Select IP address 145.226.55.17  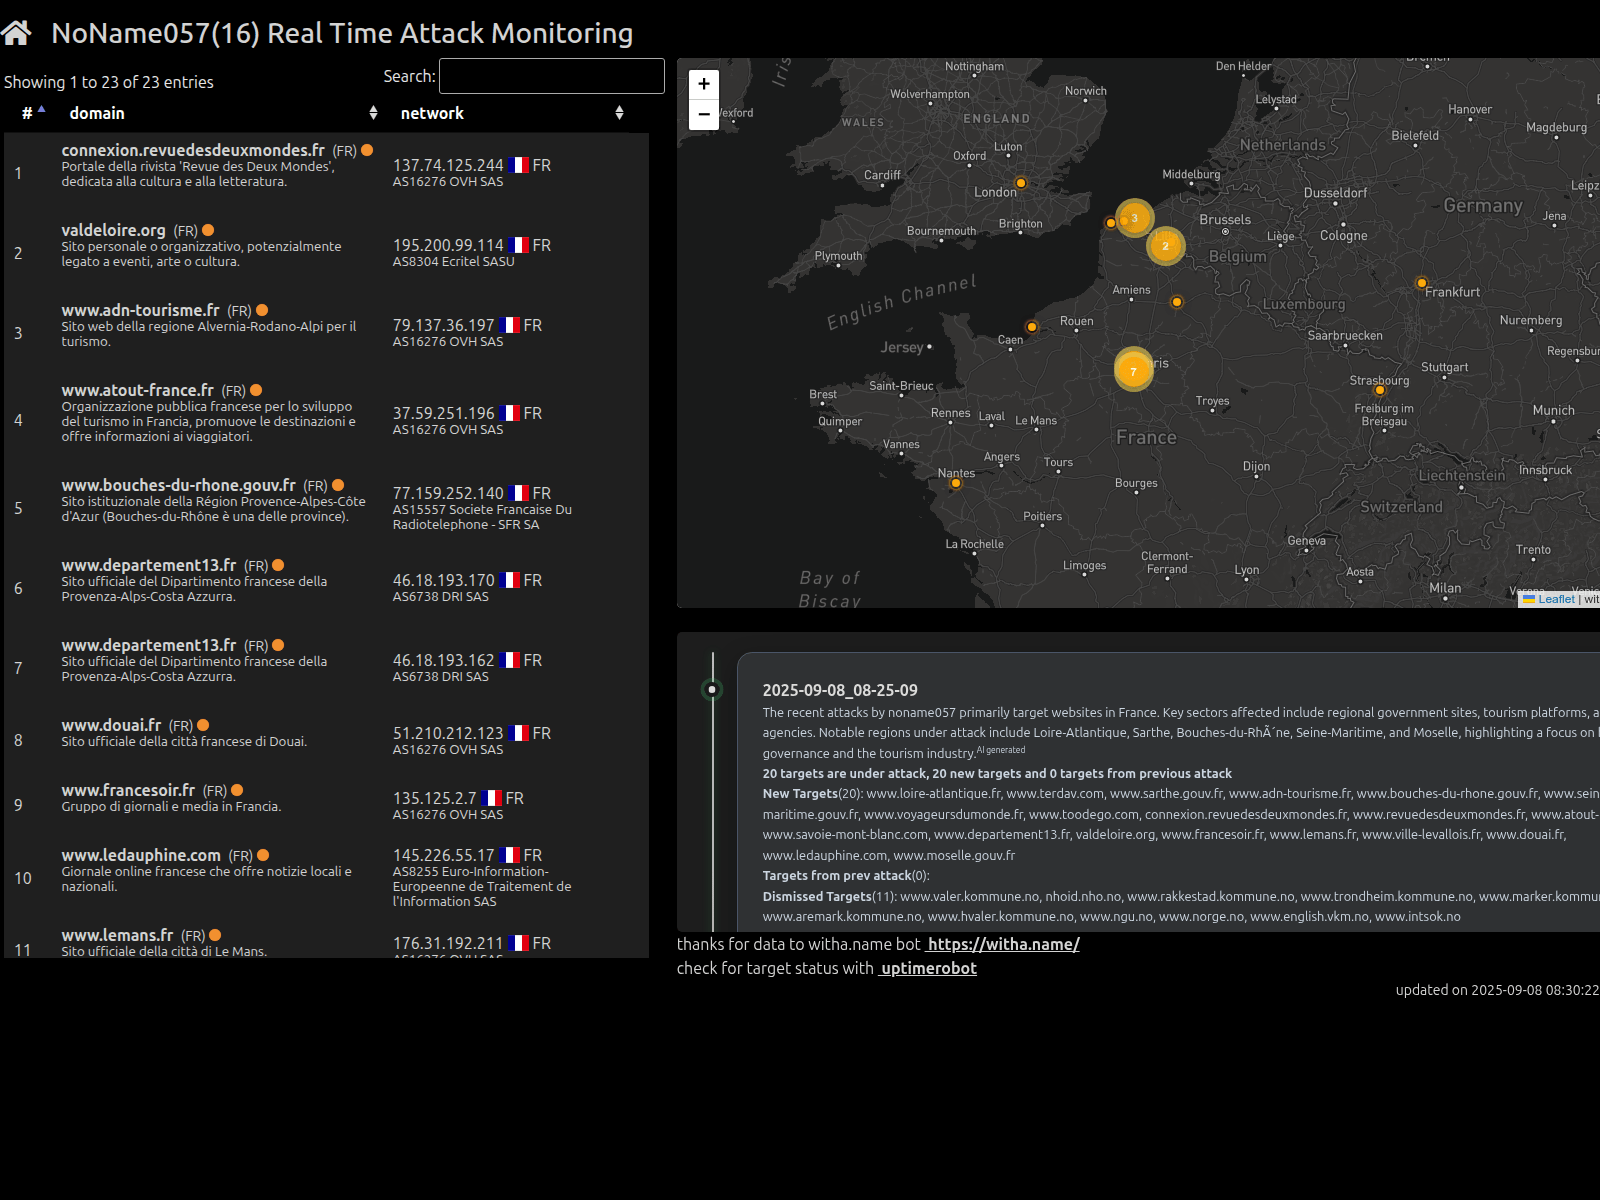[x=444, y=855]
